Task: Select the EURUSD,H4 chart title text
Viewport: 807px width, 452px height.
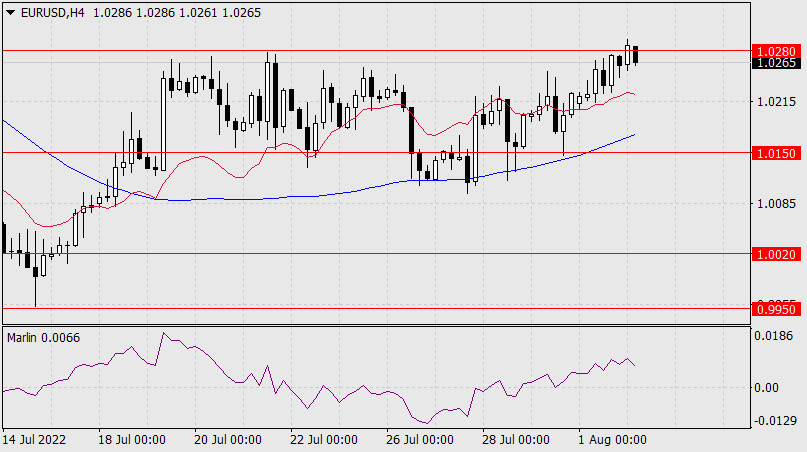Action: [52, 13]
